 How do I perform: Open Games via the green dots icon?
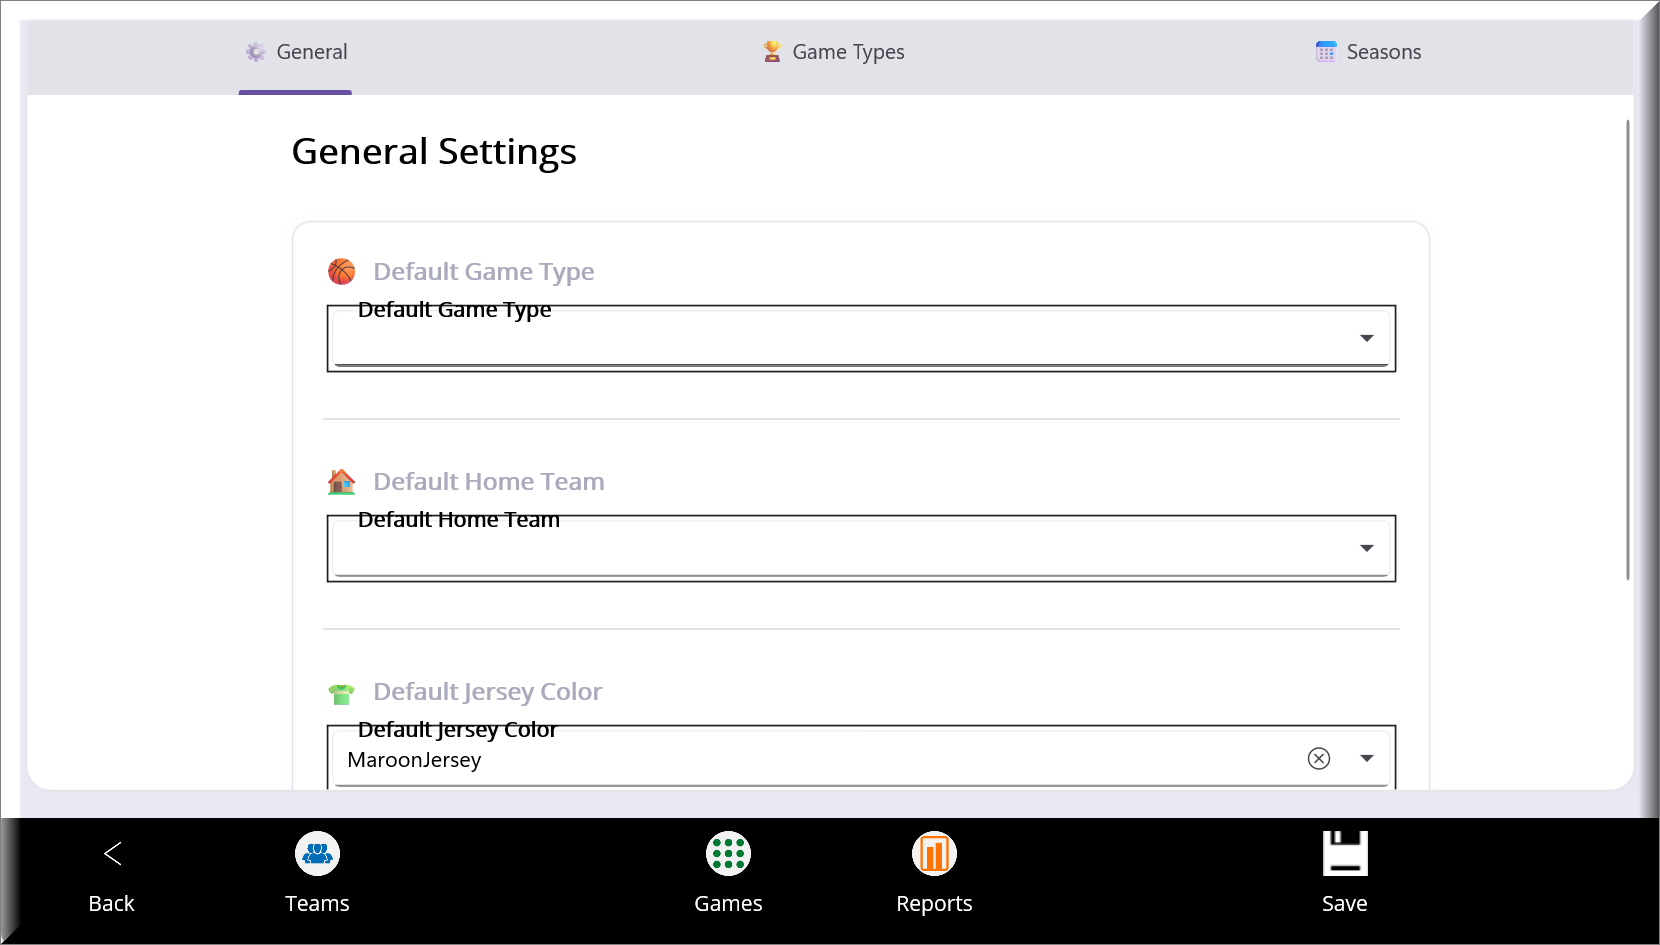[728, 854]
